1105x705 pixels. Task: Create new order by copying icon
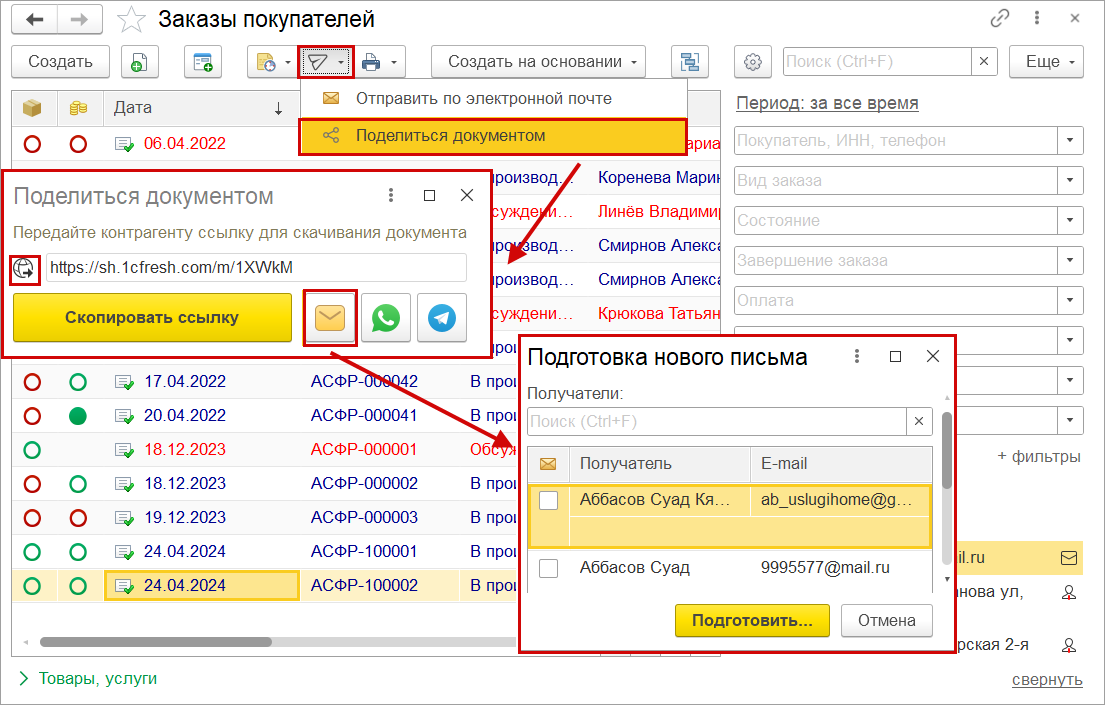(x=139, y=62)
